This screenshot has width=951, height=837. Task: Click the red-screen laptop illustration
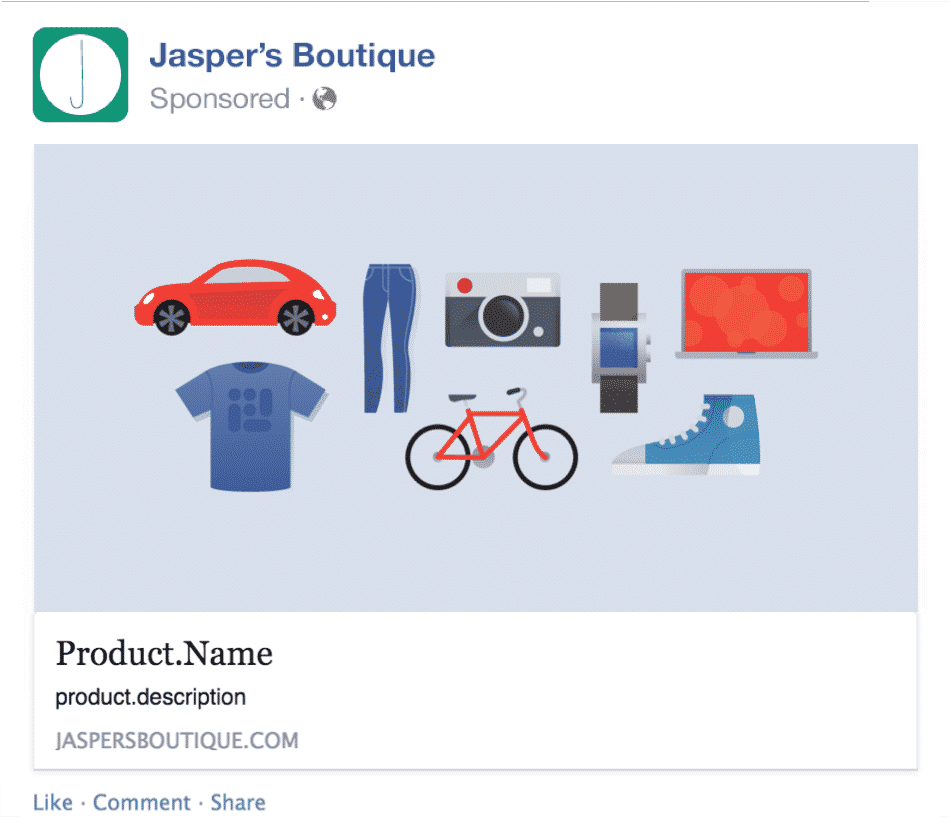pyautogui.click(x=747, y=314)
